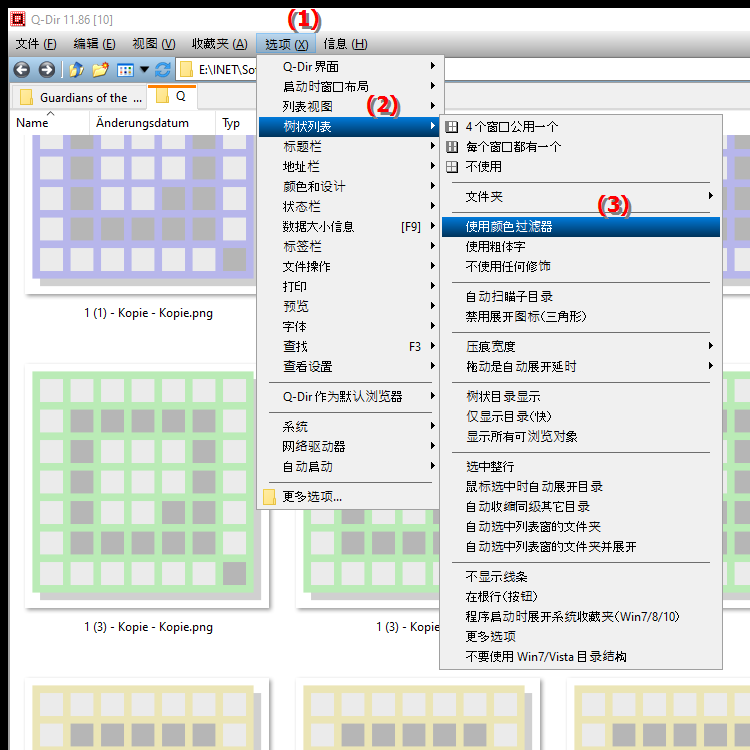Expand the 文件夹 submenu entry
This screenshot has height=750, width=750.
click(x=580, y=197)
